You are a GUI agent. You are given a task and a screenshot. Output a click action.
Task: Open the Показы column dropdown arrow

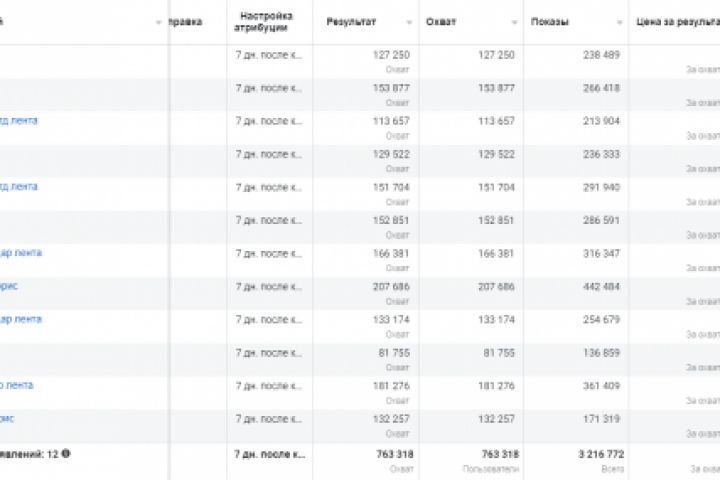click(620, 22)
